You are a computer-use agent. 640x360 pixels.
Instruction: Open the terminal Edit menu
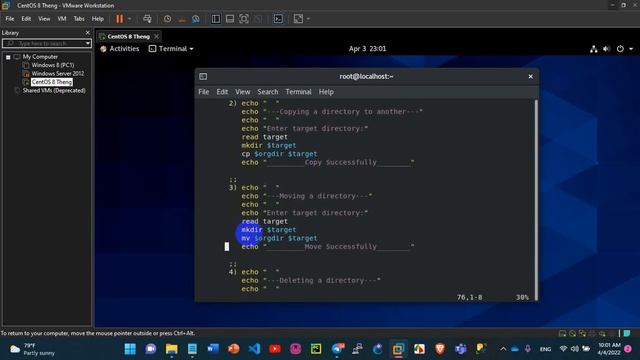pos(222,92)
